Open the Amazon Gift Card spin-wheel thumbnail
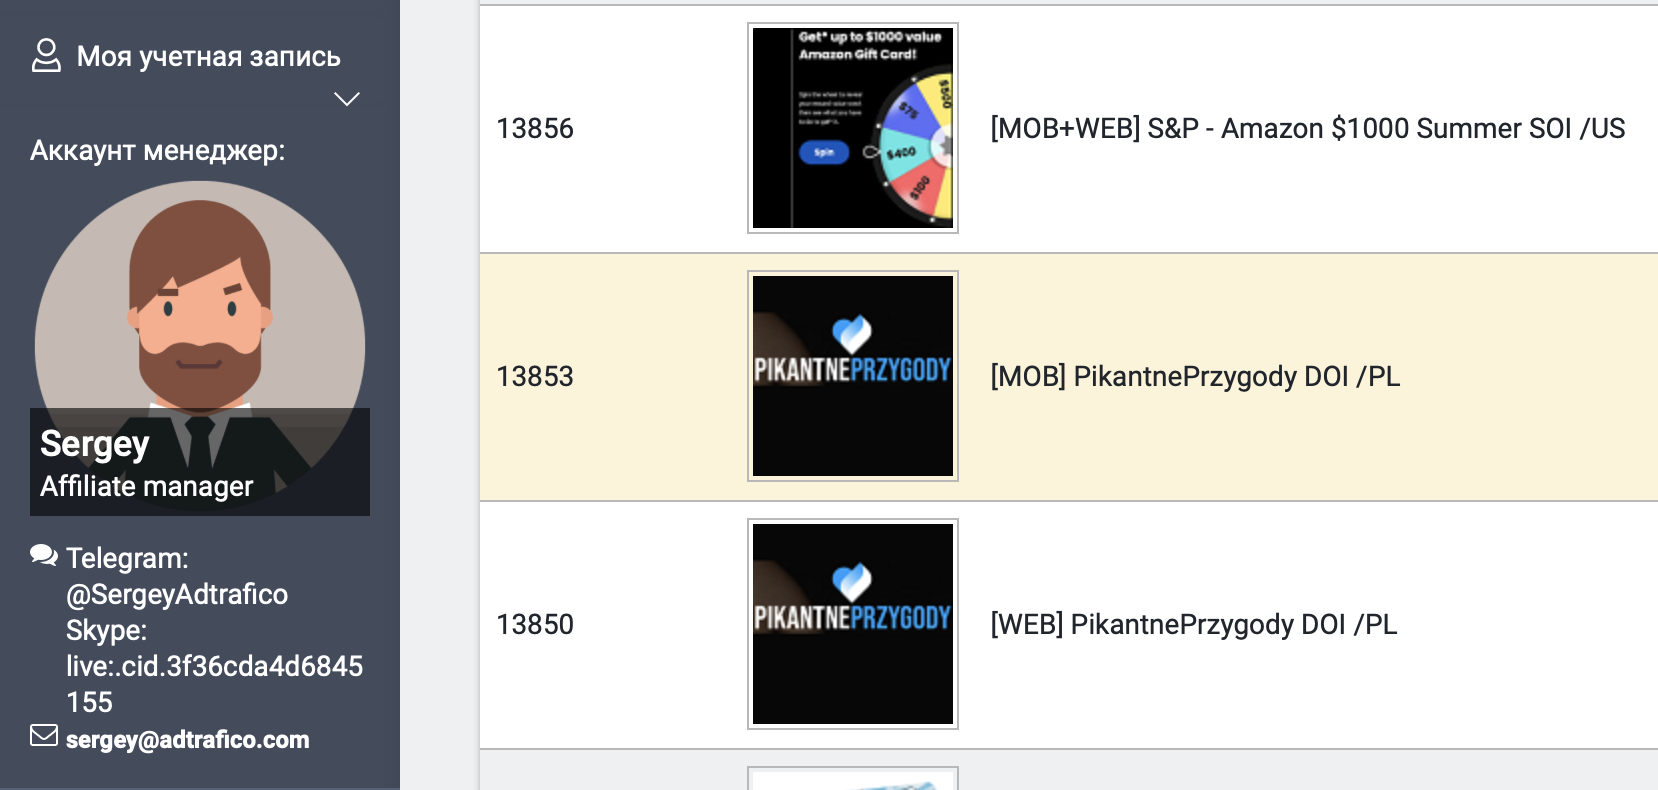 (x=853, y=128)
